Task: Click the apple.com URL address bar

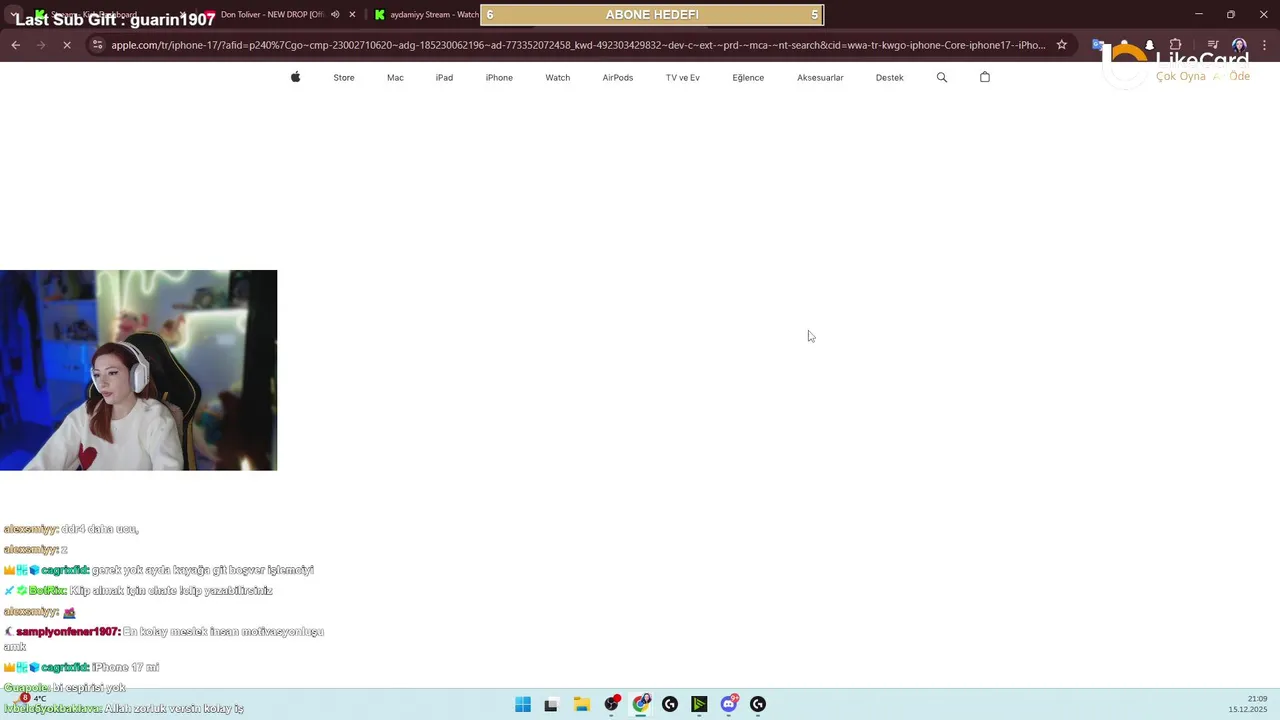Action: [578, 44]
